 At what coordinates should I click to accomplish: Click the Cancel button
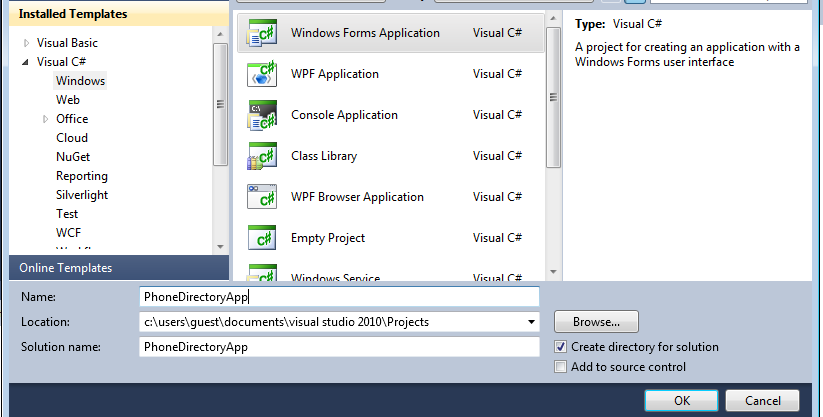click(x=763, y=400)
